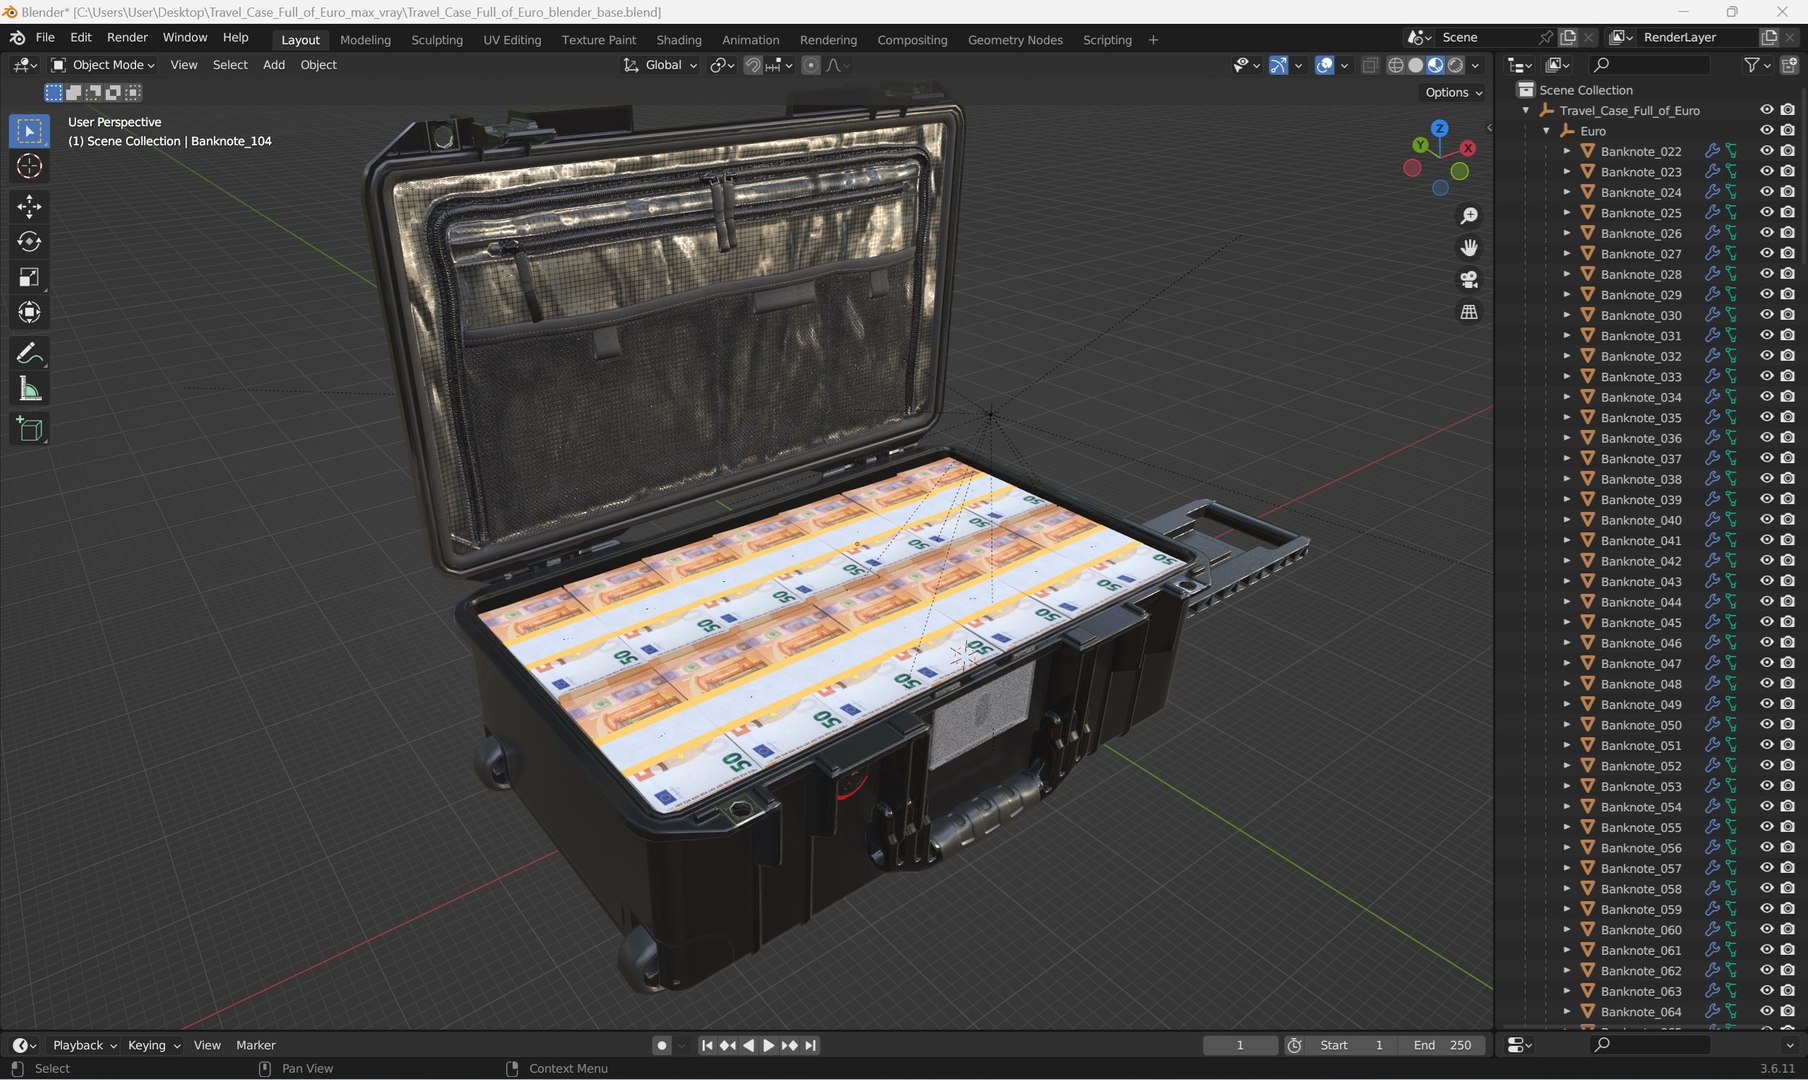Switch to wireframe viewport shading
This screenshot has height=1080, width=1808.
(1396, 65)
